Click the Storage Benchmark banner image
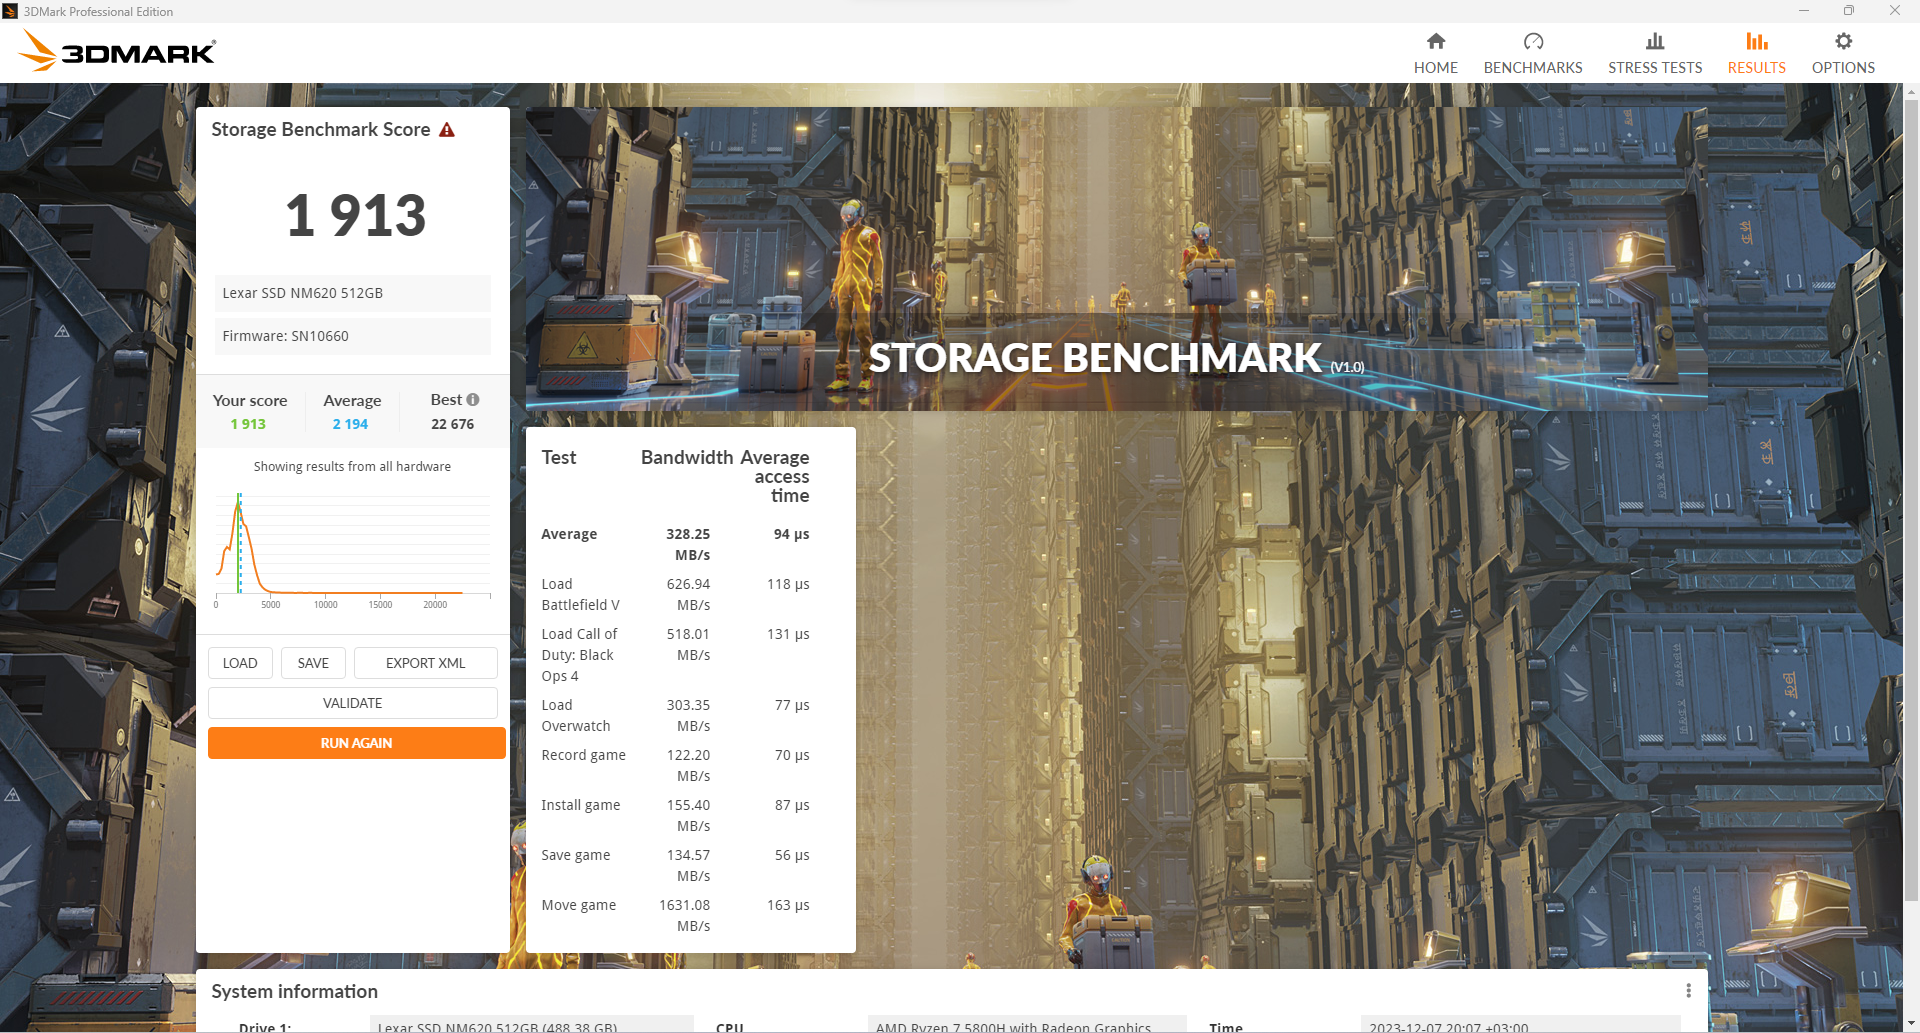The image size is (1920, 1033). (1116, 259)
